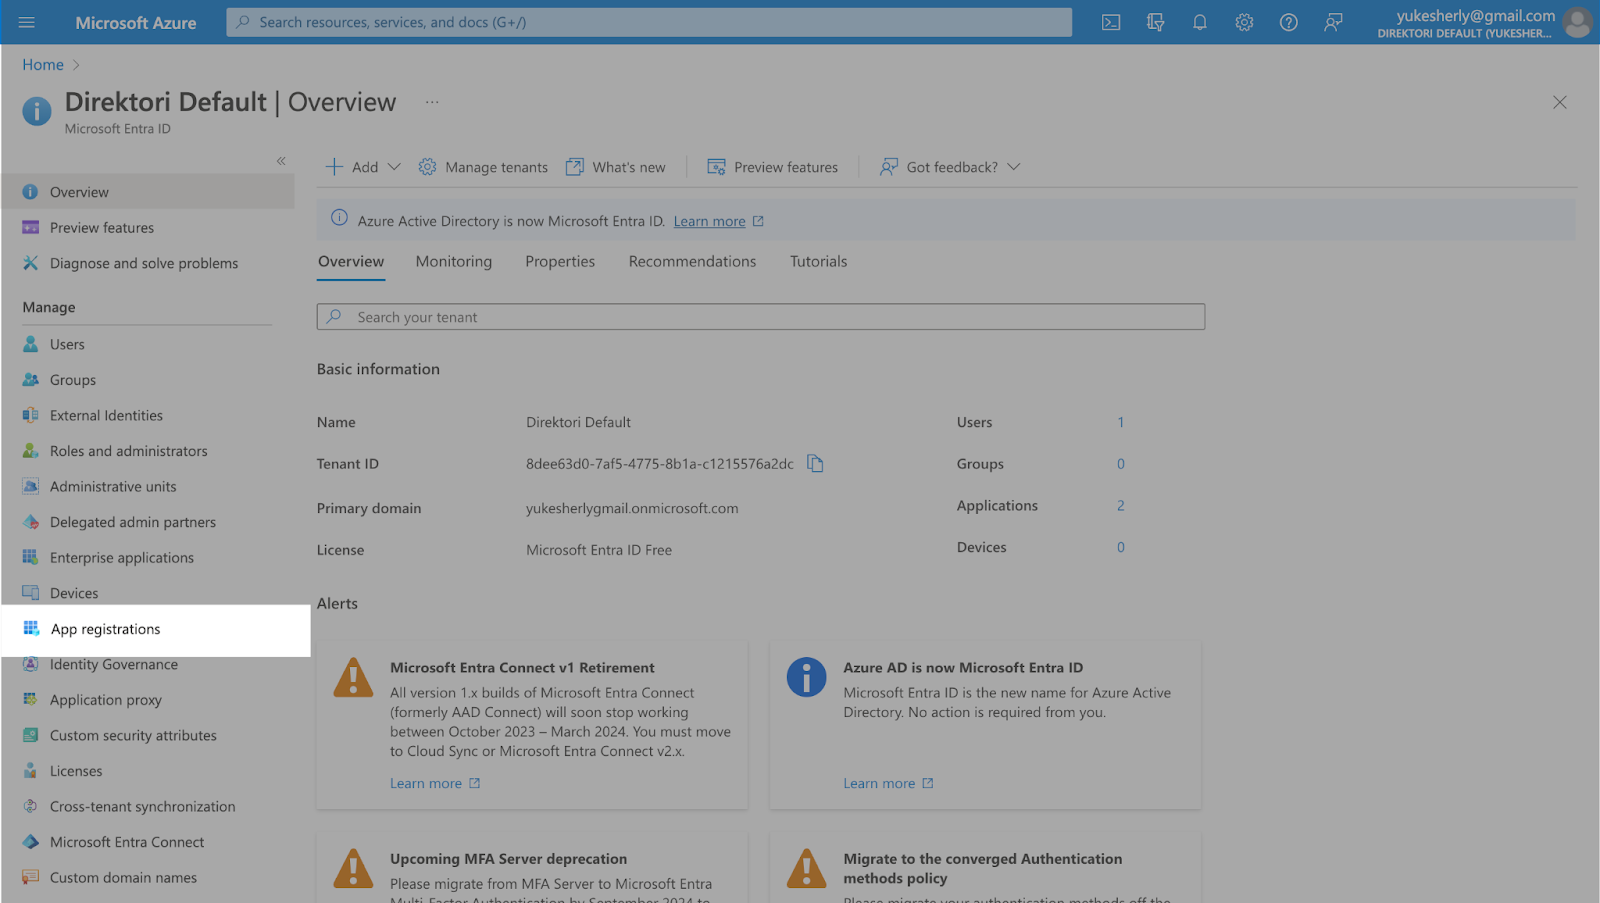The height and width of the screenshot is (903, 1600).
Task: Open Cloud Shell icon in header
Action: 1111,22
